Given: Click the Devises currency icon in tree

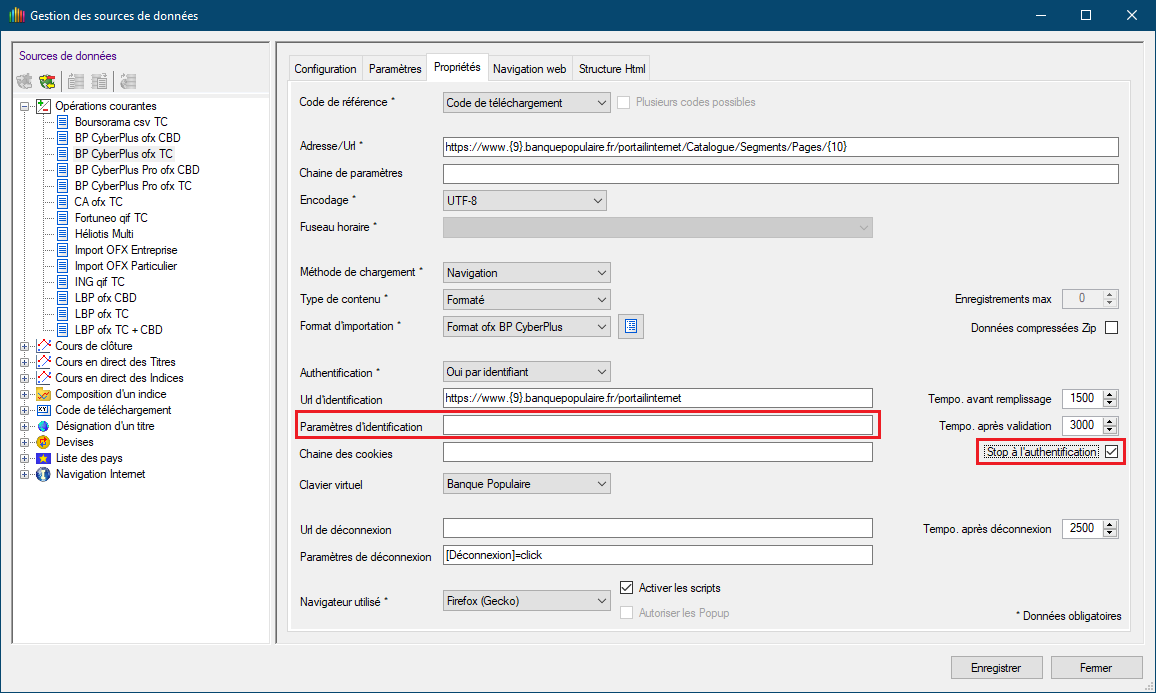Looking at the screenshot, I should [43, 442].
